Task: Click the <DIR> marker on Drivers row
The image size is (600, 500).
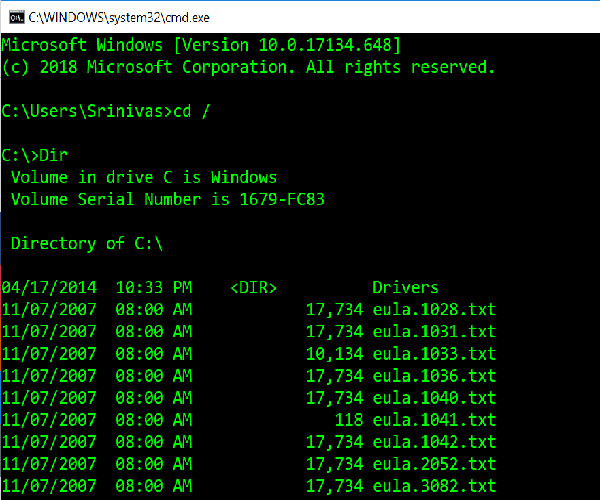Action: tap(254, 288)
